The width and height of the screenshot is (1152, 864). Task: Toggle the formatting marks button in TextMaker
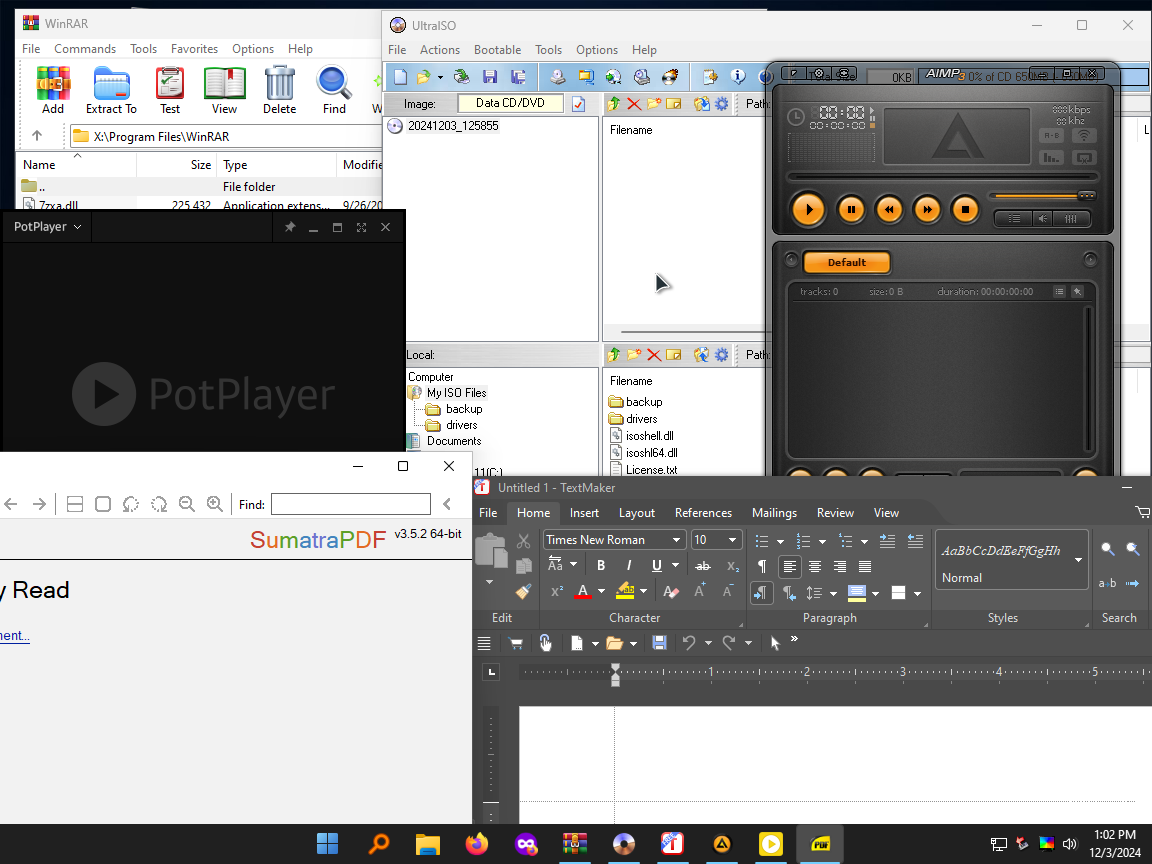coord(762,565)
